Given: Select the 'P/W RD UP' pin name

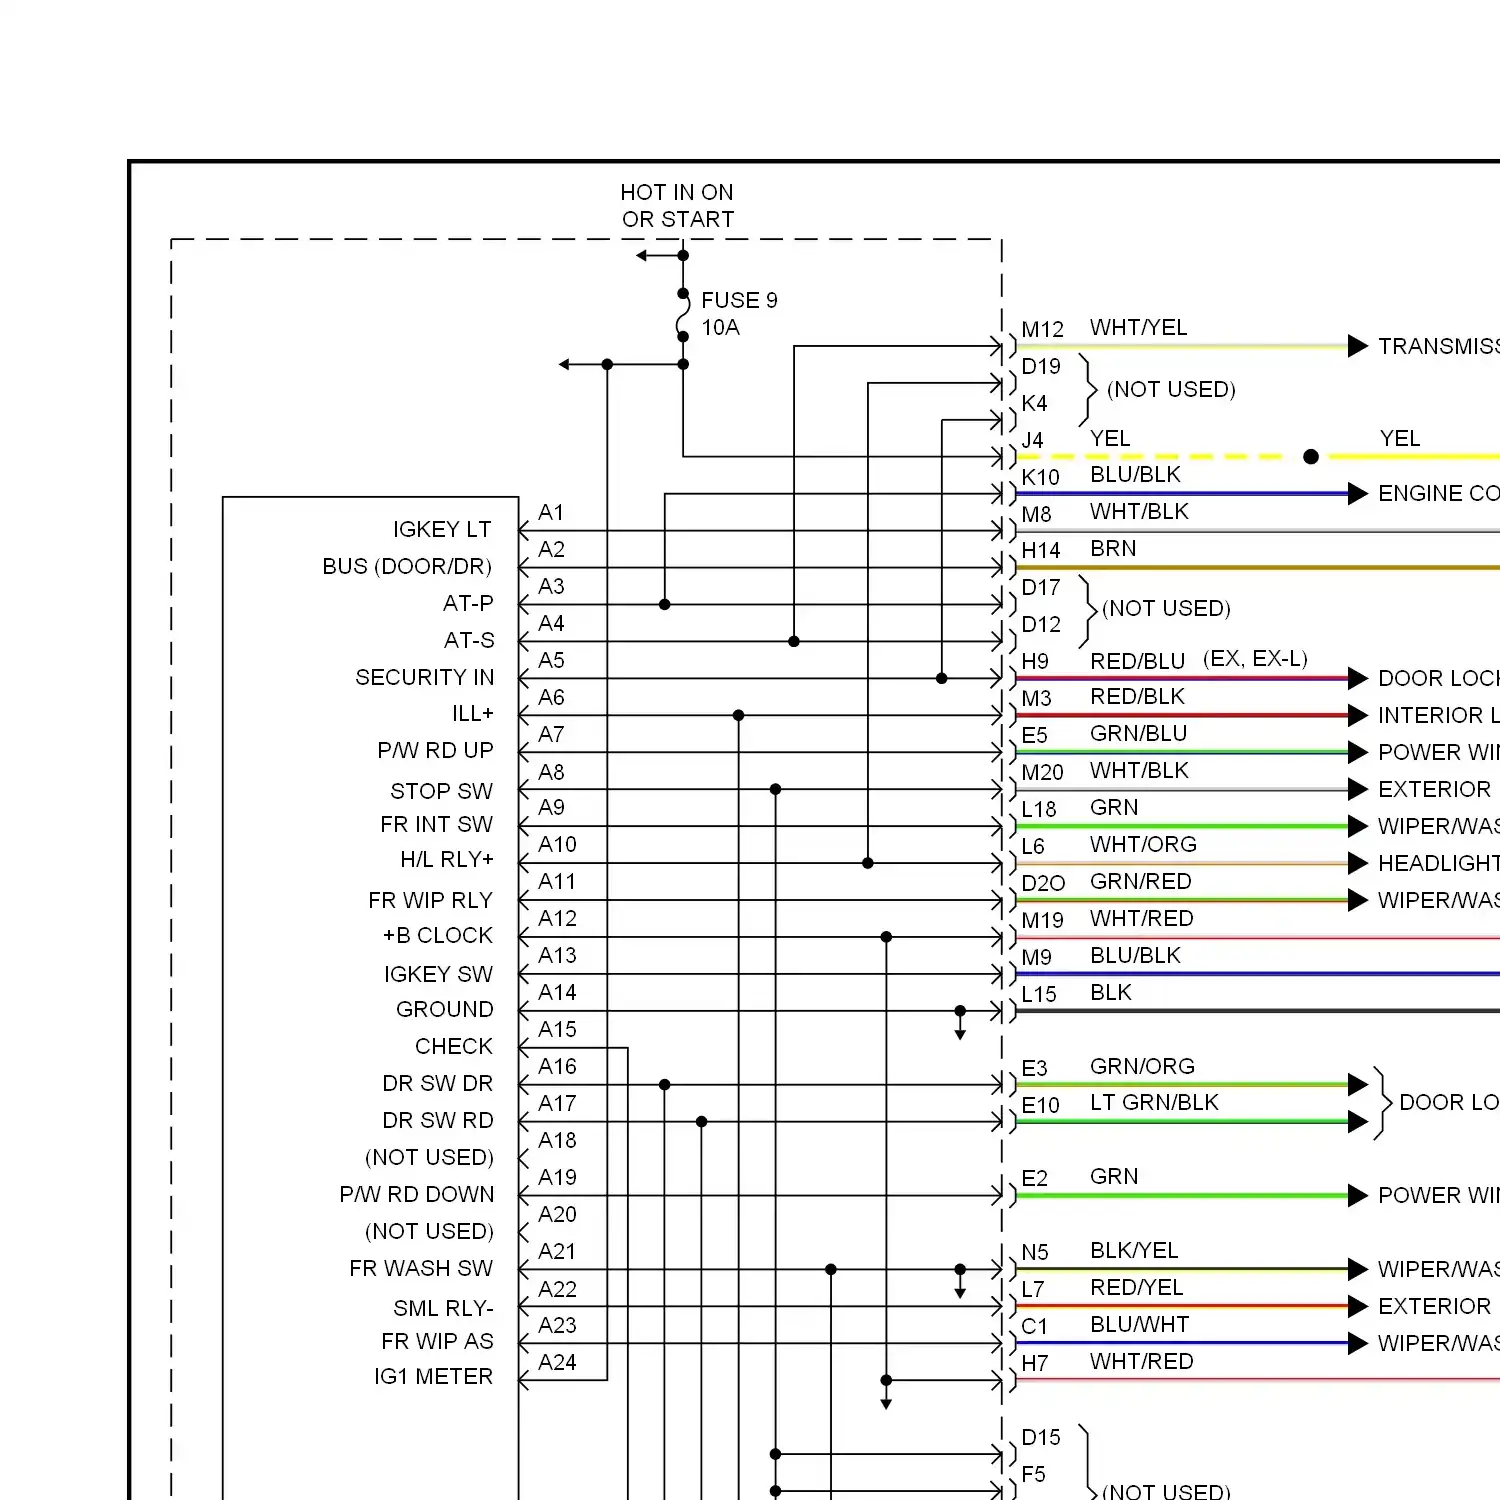Looking at the screenshot, I should pos(435,750).
